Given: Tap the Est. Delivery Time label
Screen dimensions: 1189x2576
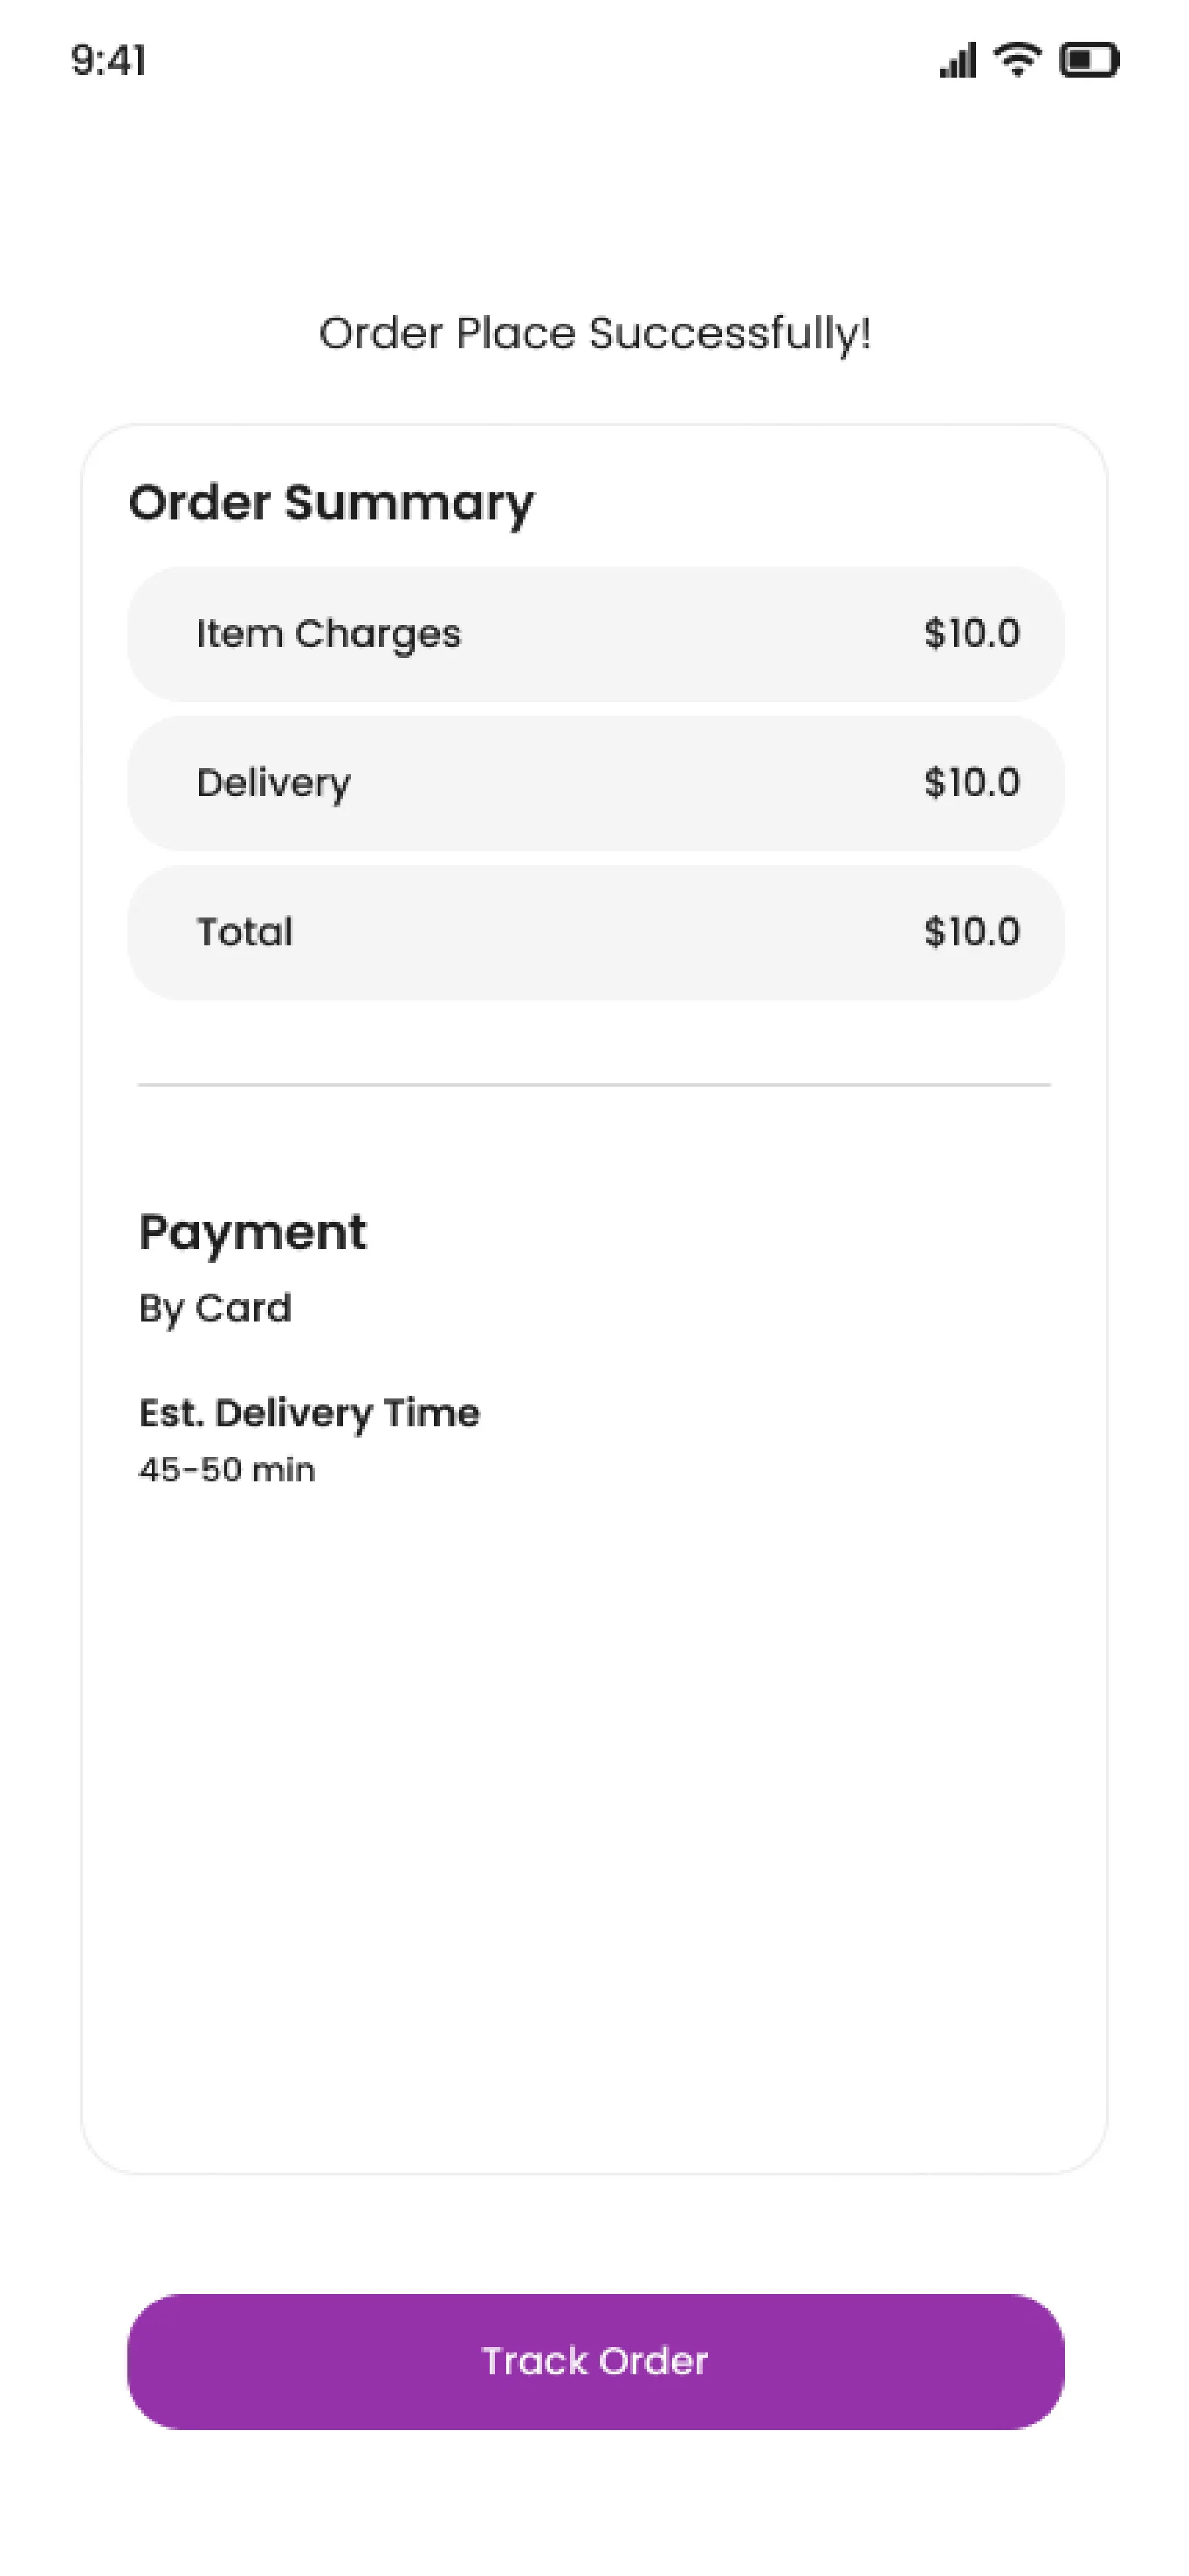Looking at the screenshot, I should tap(309, 1413).
